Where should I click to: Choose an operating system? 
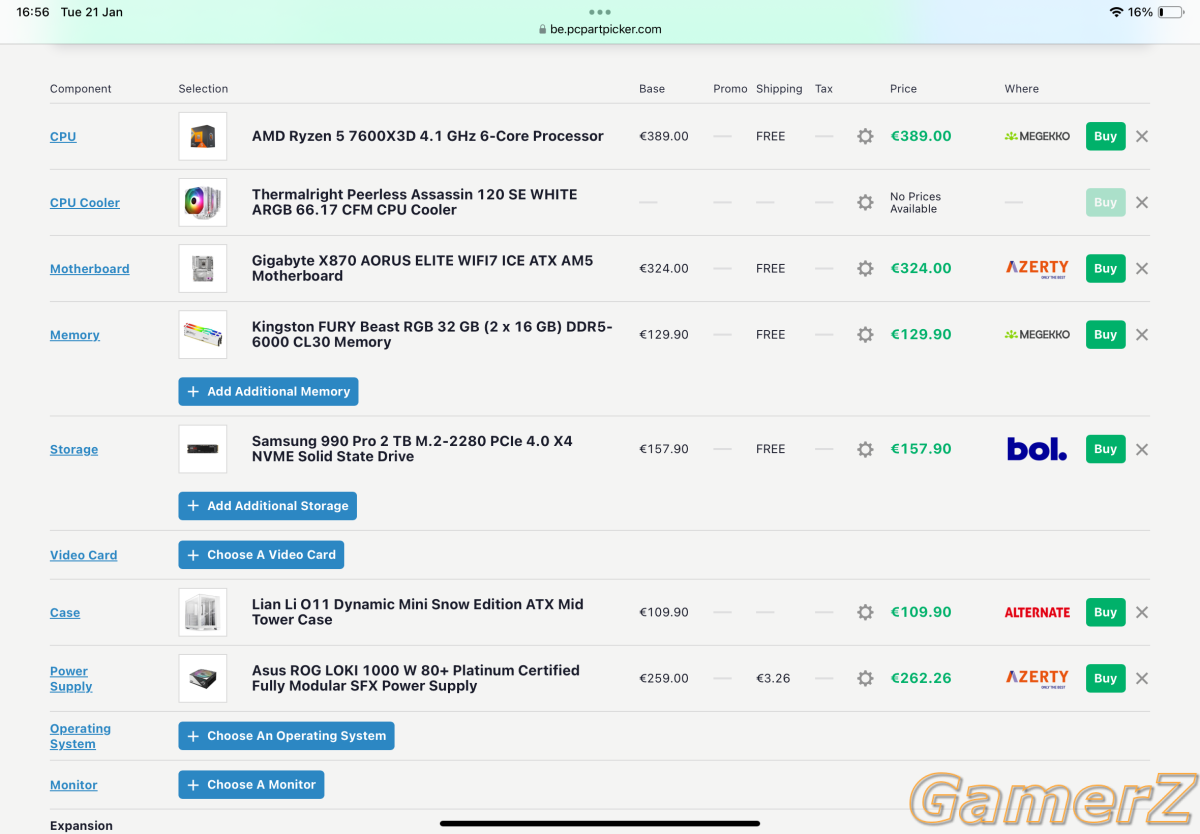tap(286, 736)
